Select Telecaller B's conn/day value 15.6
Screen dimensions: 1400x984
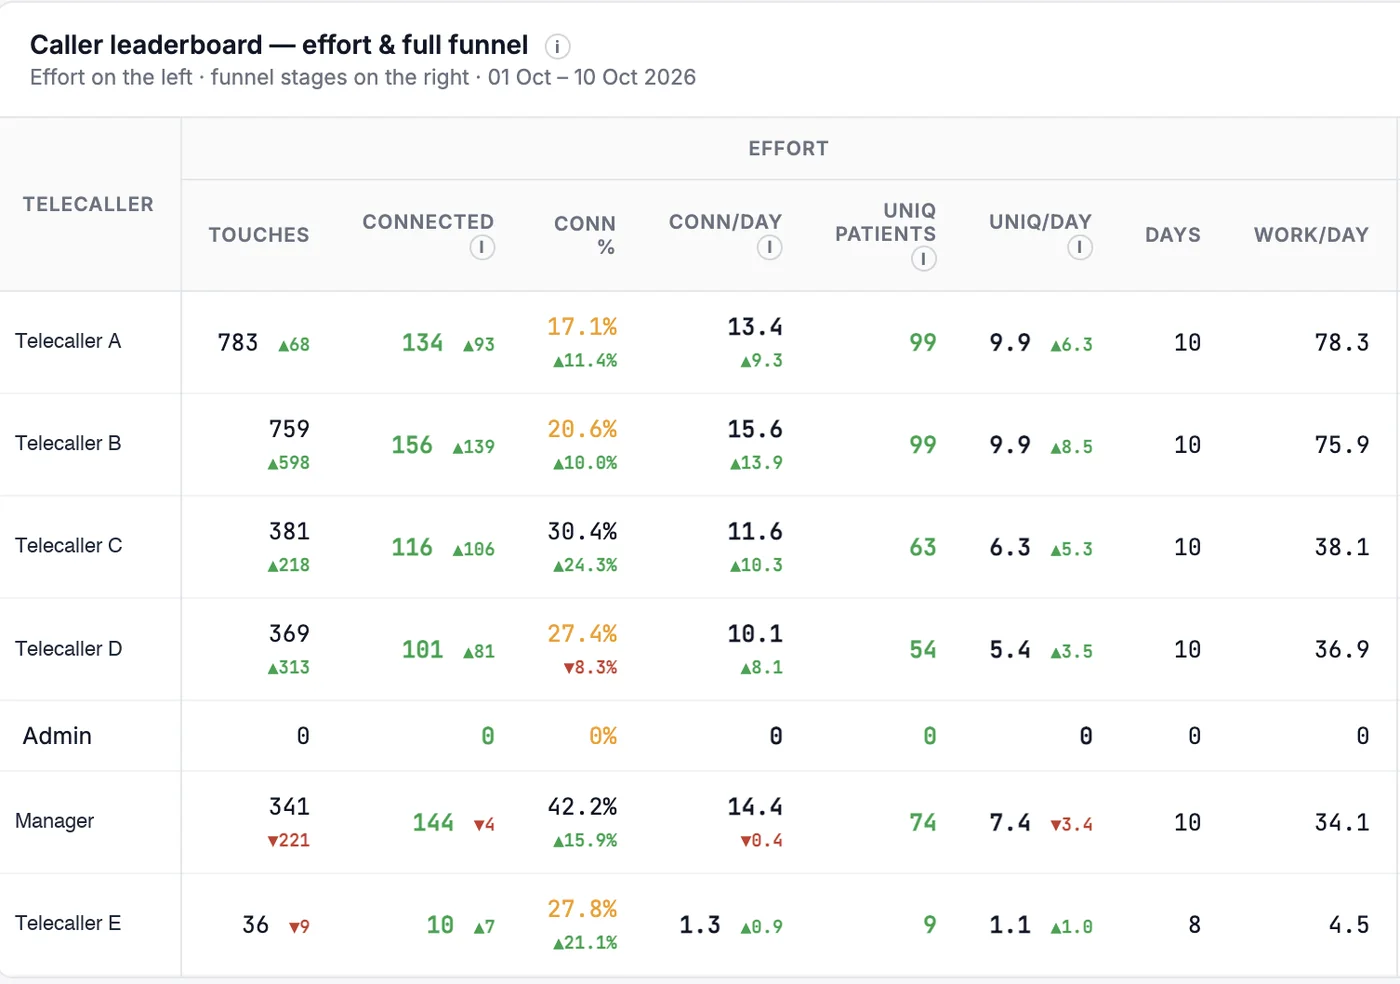[x=755, y=429]
